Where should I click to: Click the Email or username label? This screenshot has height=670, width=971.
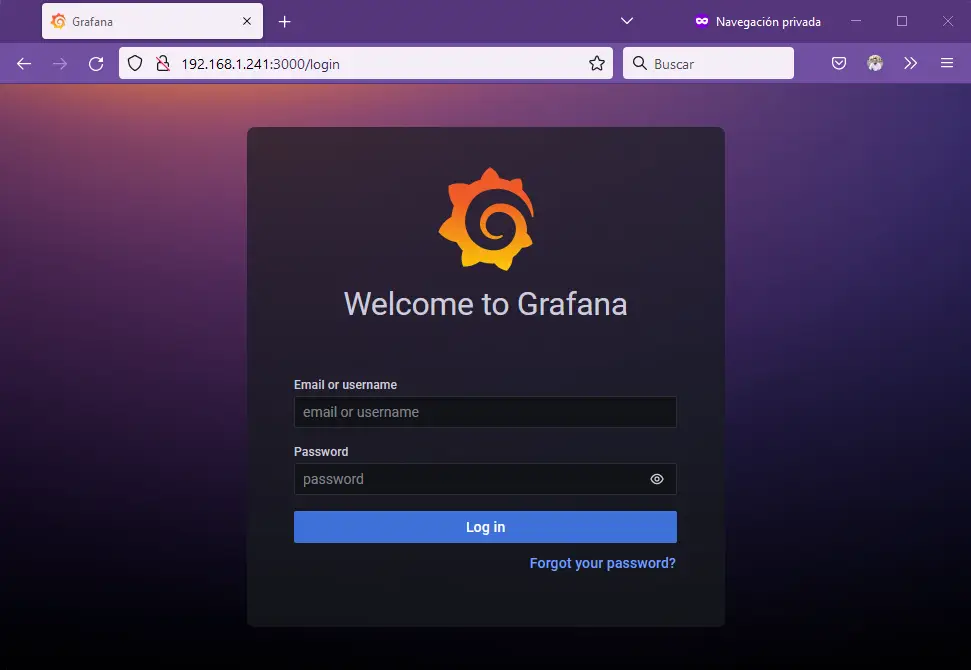pyautogui.click(x=346, y=385)
